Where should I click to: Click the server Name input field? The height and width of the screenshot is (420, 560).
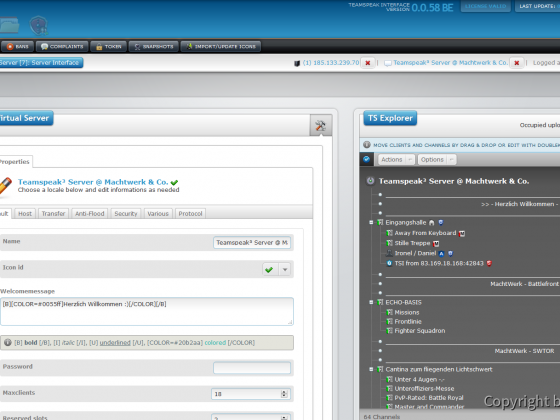point(252,242)
